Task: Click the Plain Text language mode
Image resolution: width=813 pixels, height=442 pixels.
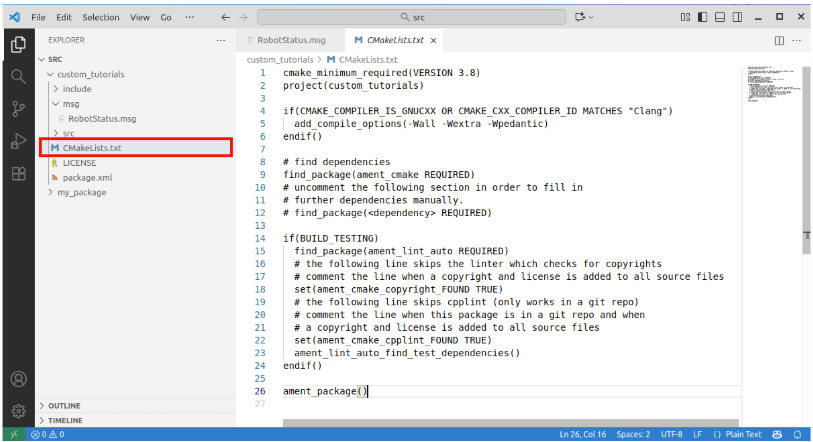Action: pos(741,434)
